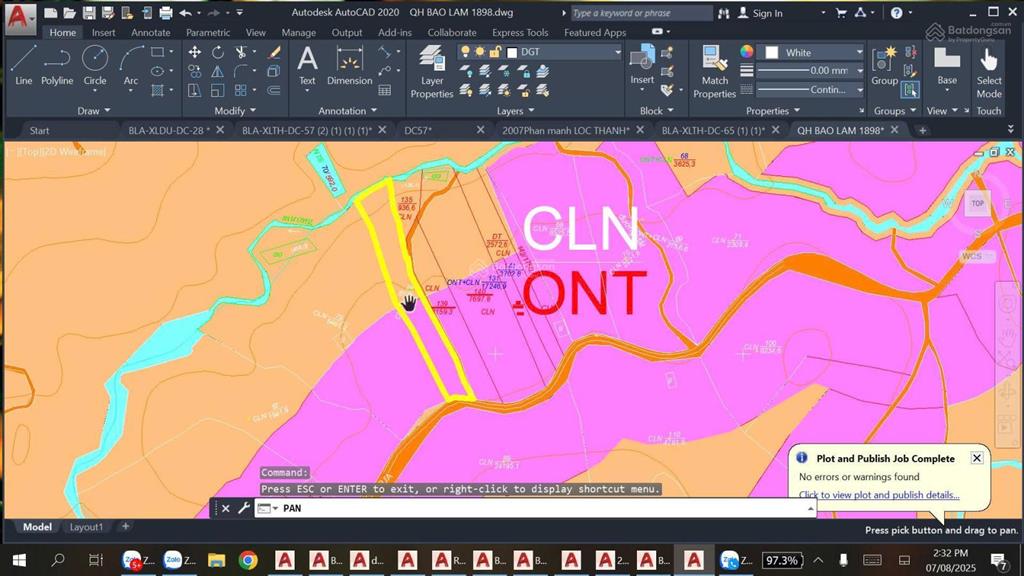1024x576 pixels.
Task: Open the Contin... linetype dropdown
Action: 859,89
